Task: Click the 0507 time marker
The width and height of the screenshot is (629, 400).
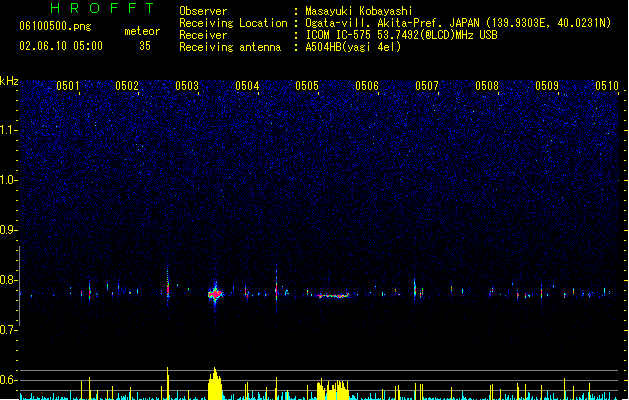Action: click(x=427, y=86)
